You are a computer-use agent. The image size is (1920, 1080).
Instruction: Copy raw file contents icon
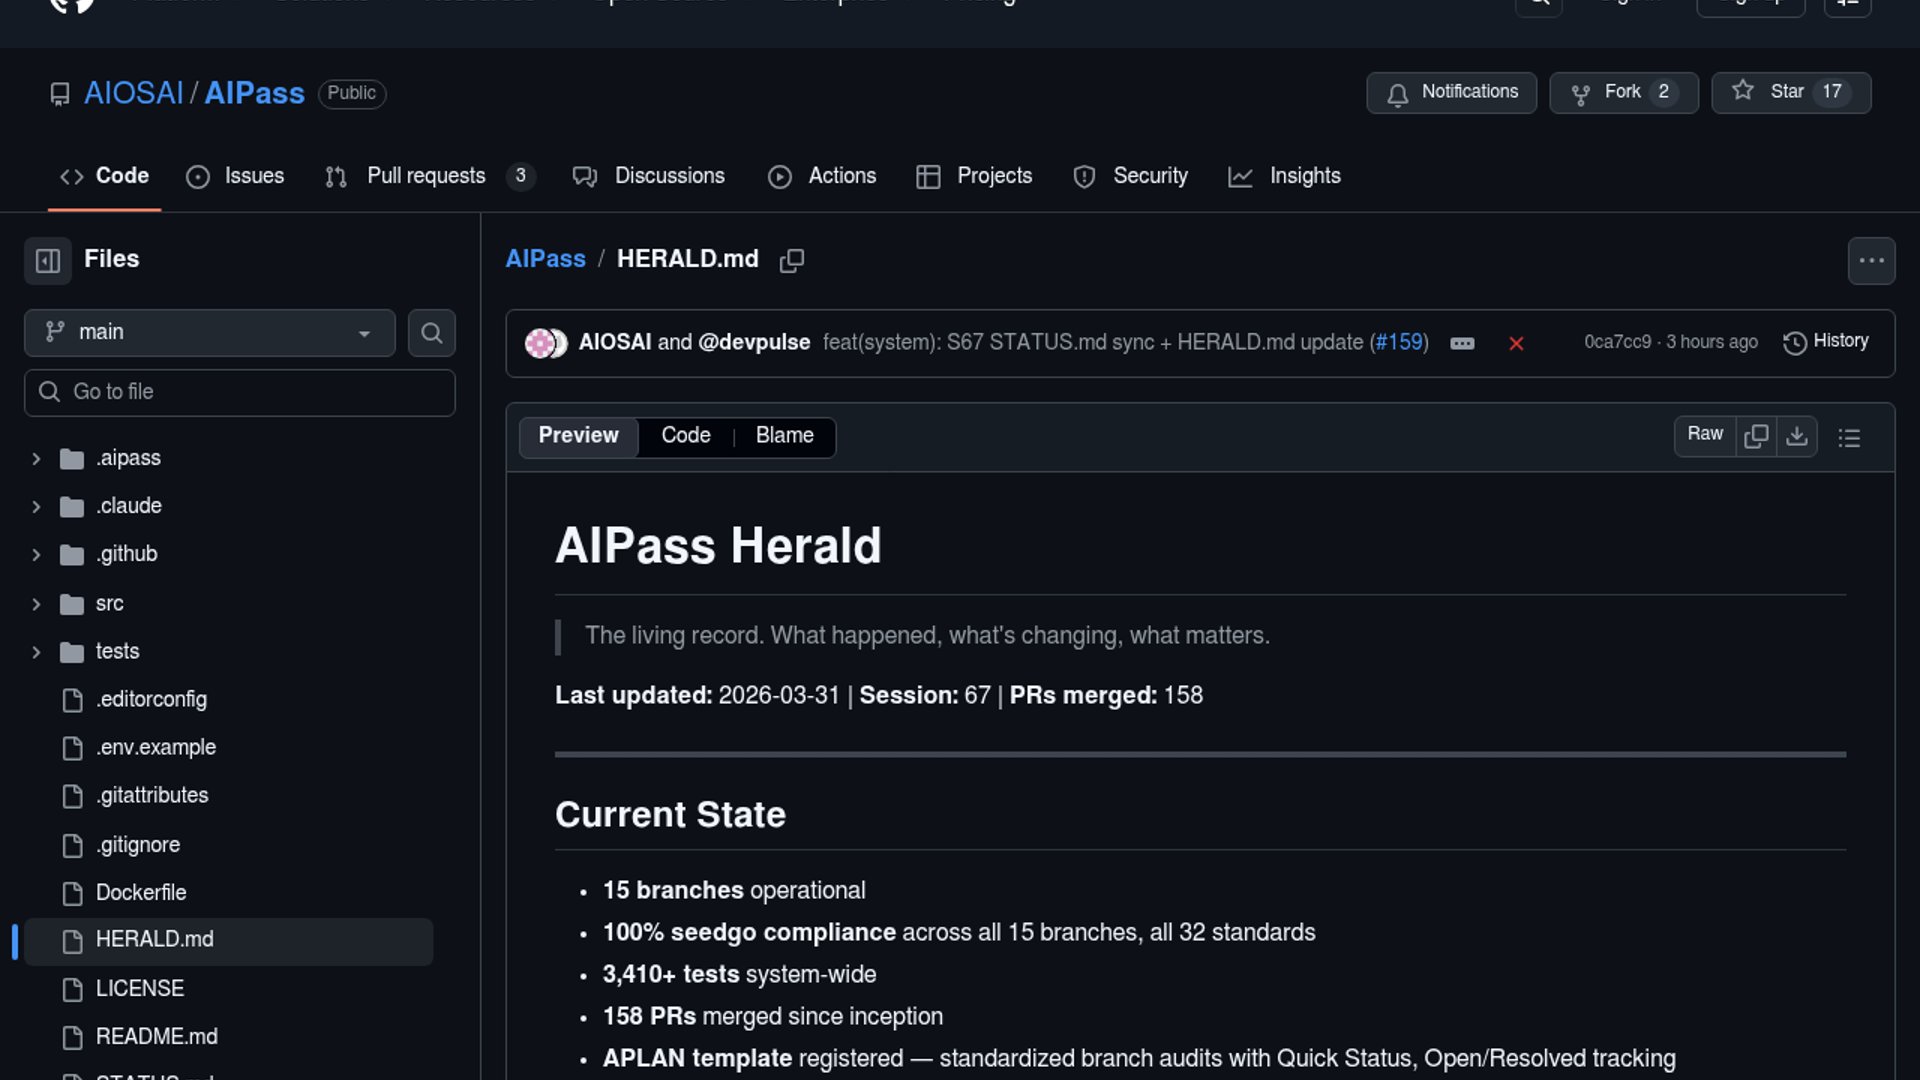pos(1756,436)
